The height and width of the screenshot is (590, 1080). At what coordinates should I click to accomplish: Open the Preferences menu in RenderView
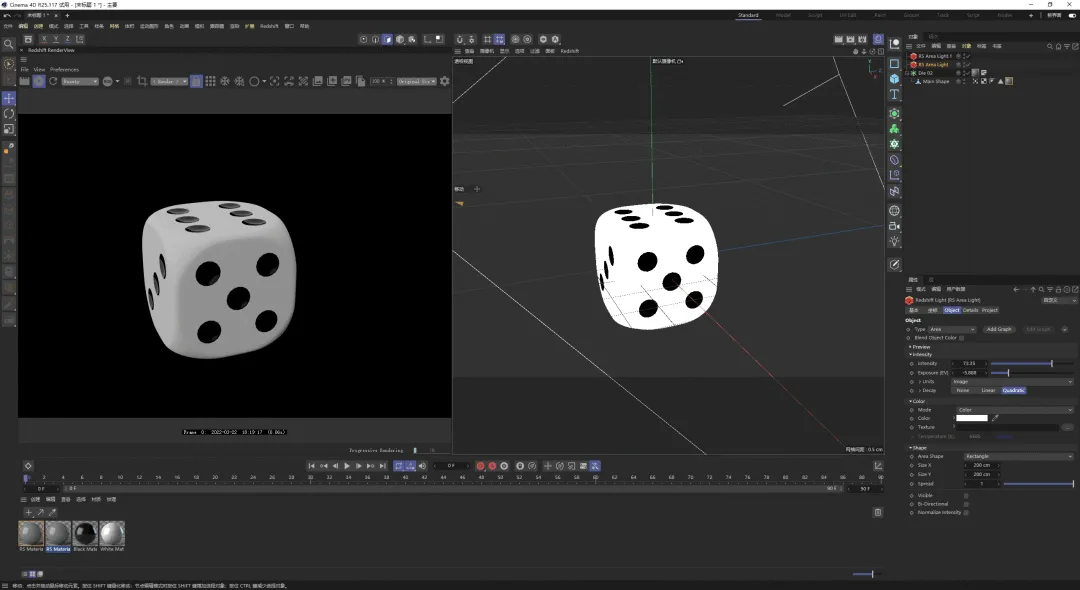click(64, 69)
